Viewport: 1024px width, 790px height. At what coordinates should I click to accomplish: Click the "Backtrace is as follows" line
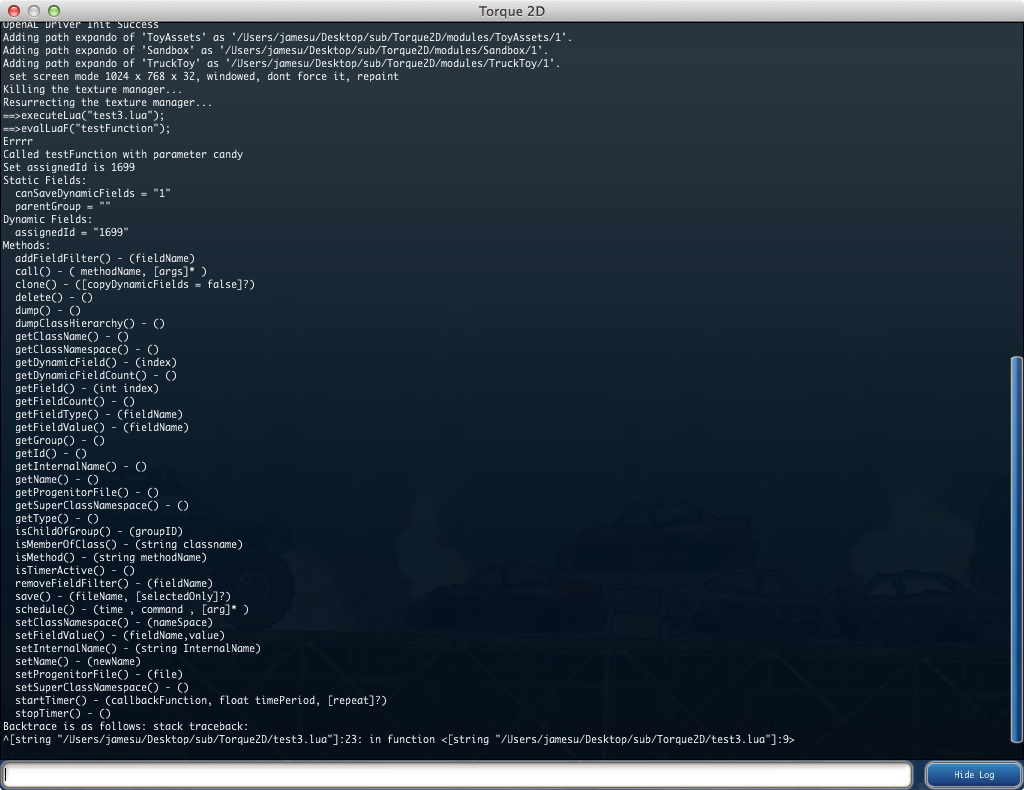coord(125,726)
